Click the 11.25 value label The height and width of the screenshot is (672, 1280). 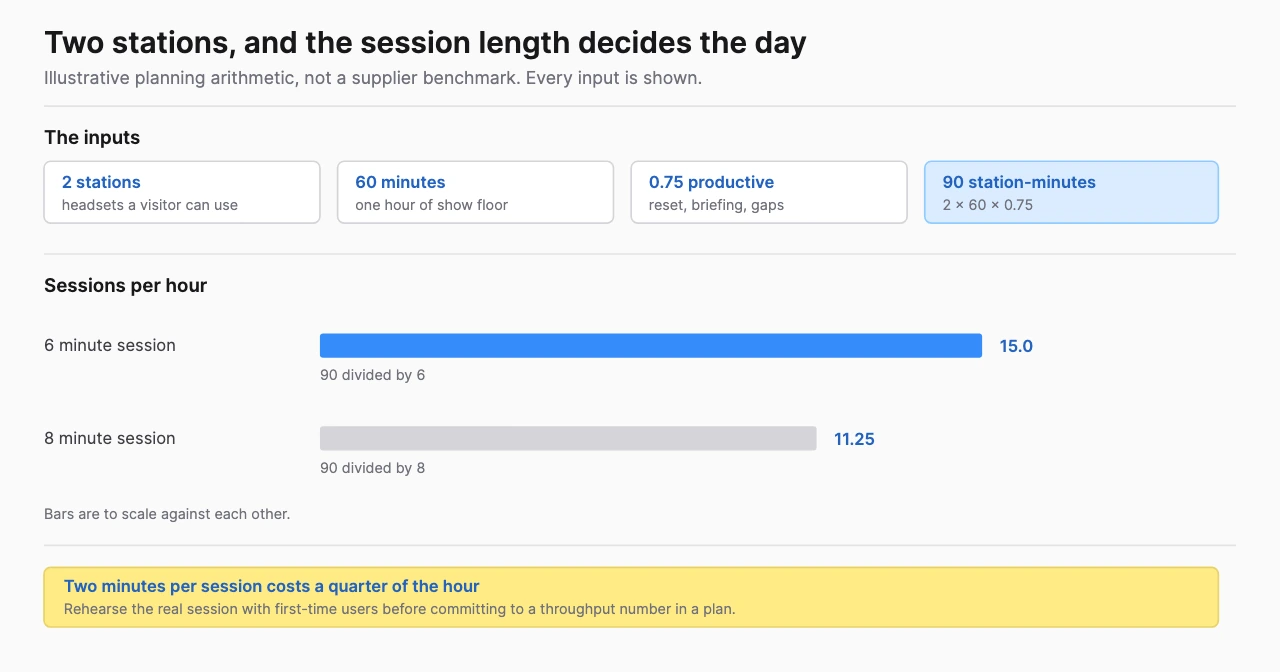[854, 439]
